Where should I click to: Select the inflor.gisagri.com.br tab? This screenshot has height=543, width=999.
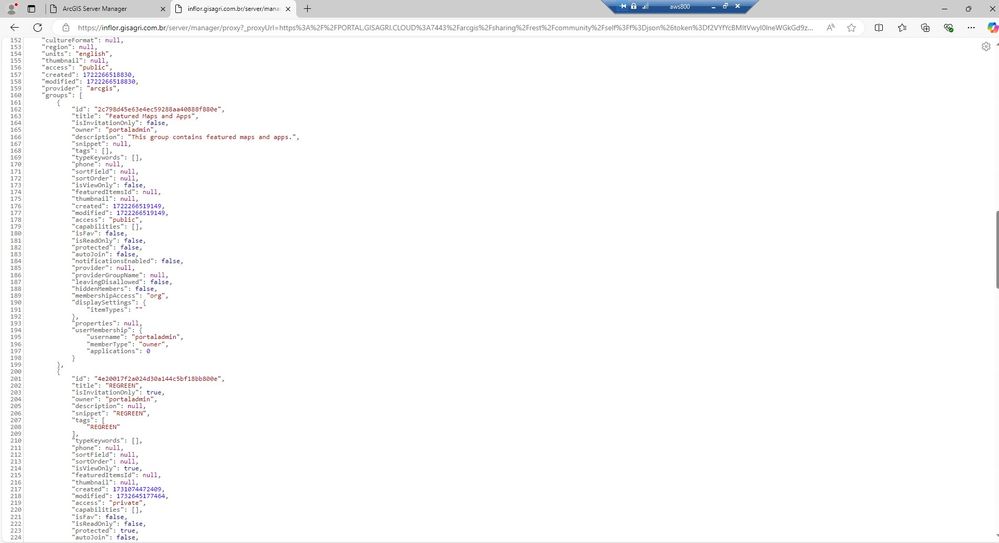[x=233, y=9]
